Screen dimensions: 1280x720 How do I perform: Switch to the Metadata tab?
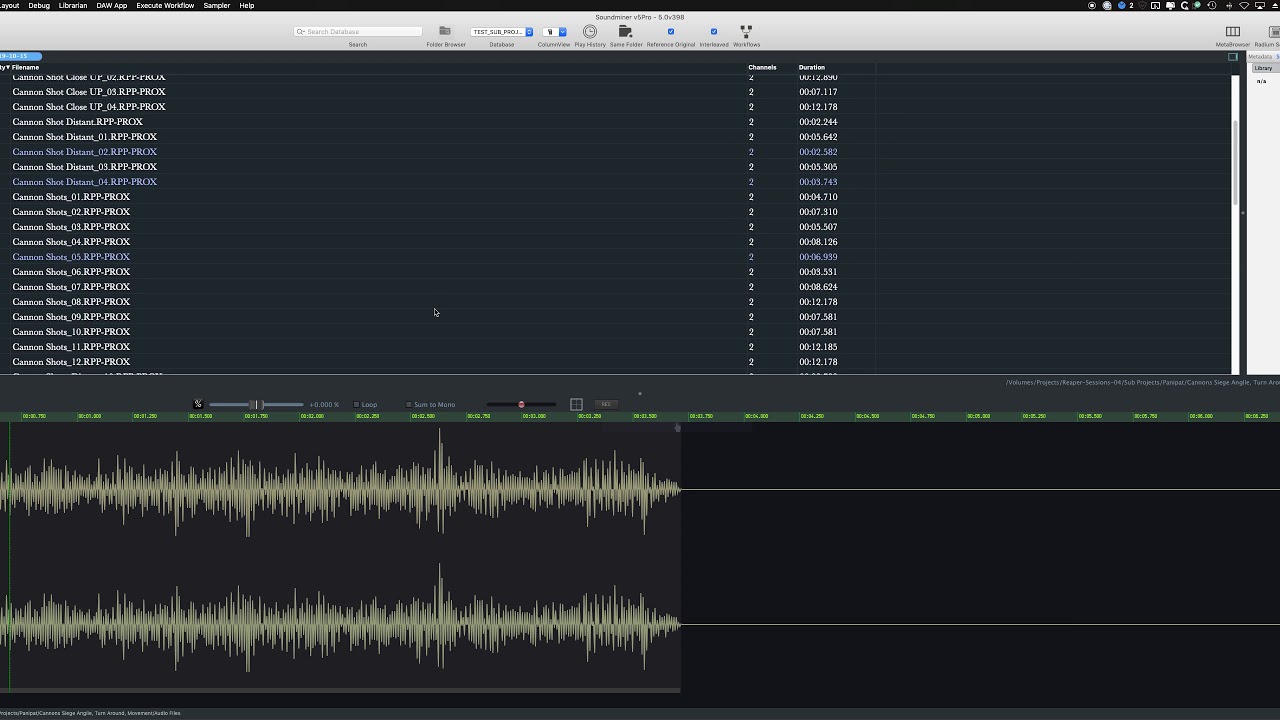coord(1260,56)
